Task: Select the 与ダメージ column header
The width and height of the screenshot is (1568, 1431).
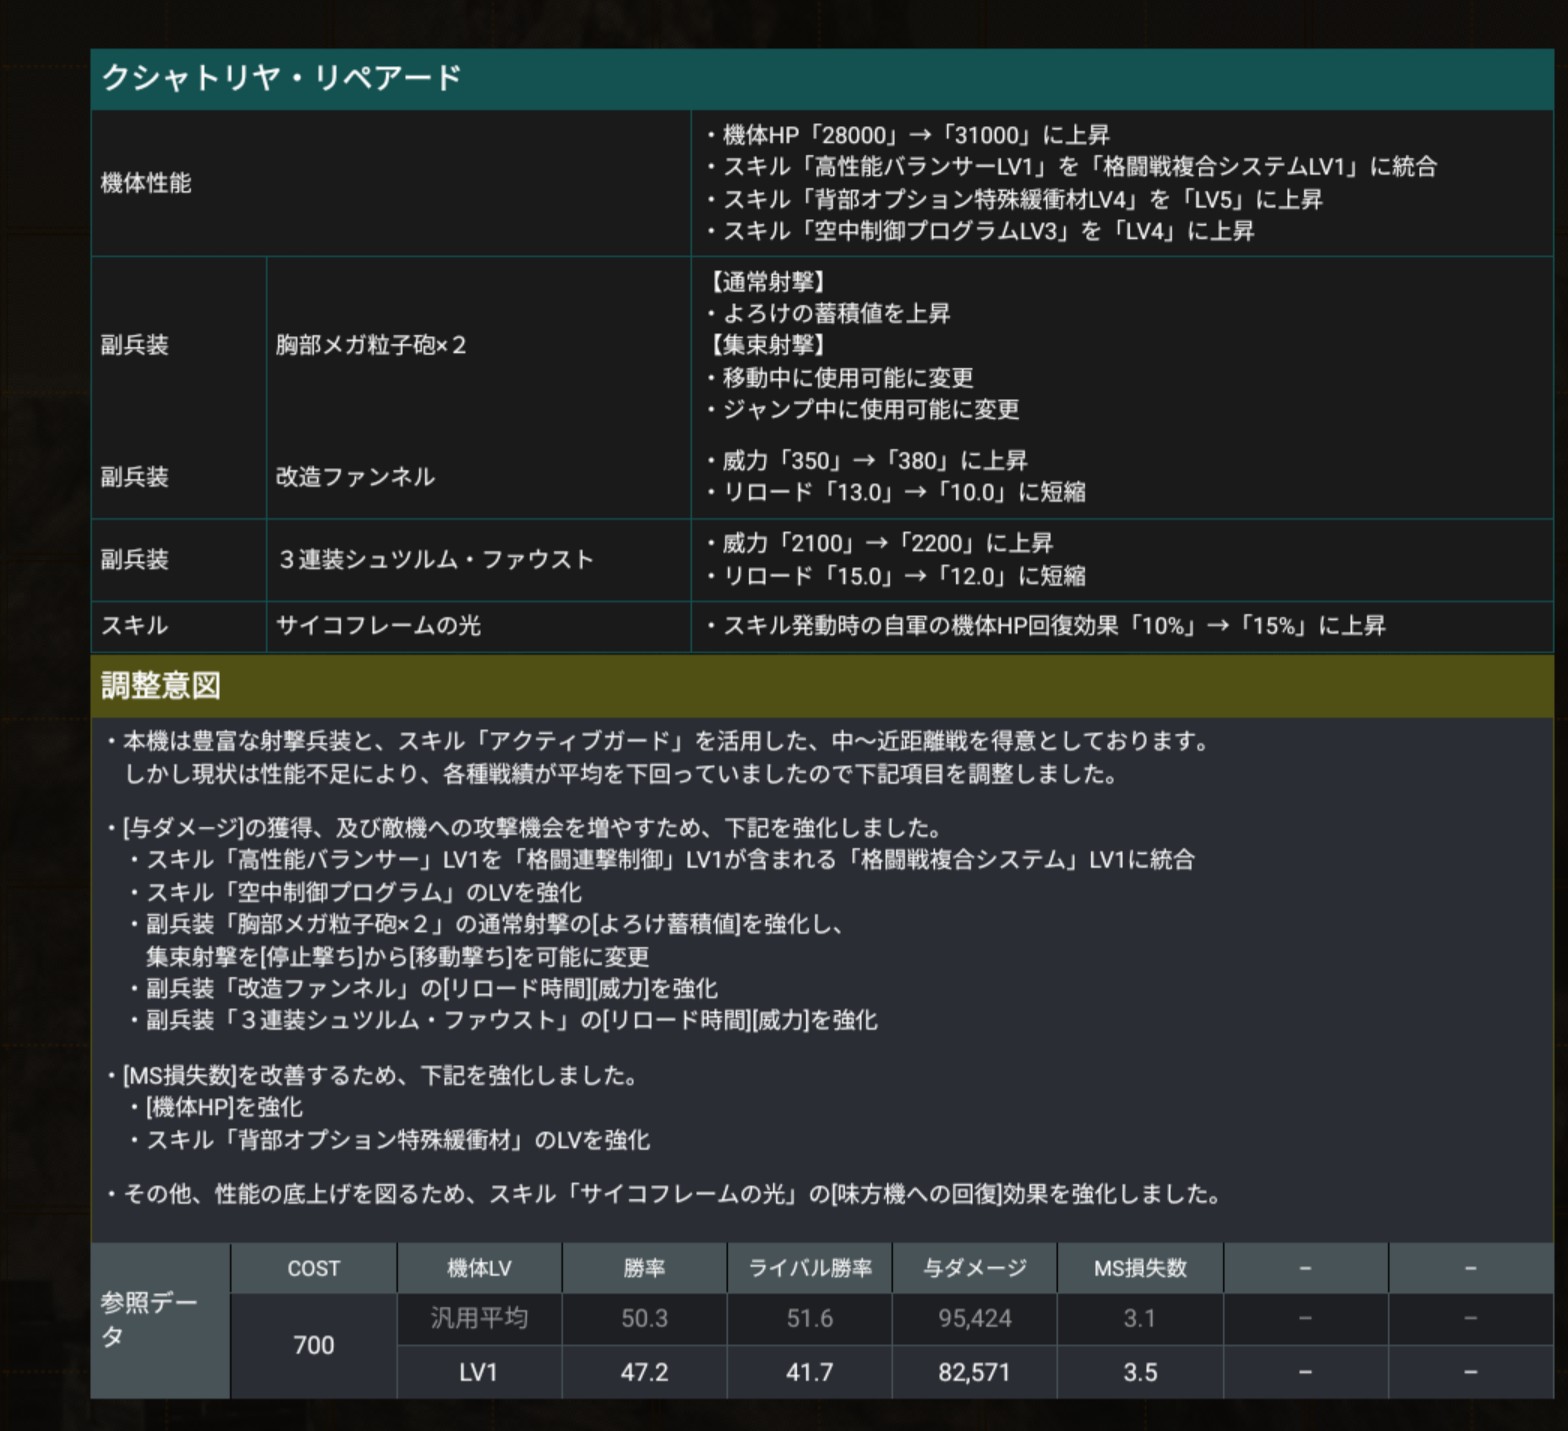Action: coord(974,1268)
